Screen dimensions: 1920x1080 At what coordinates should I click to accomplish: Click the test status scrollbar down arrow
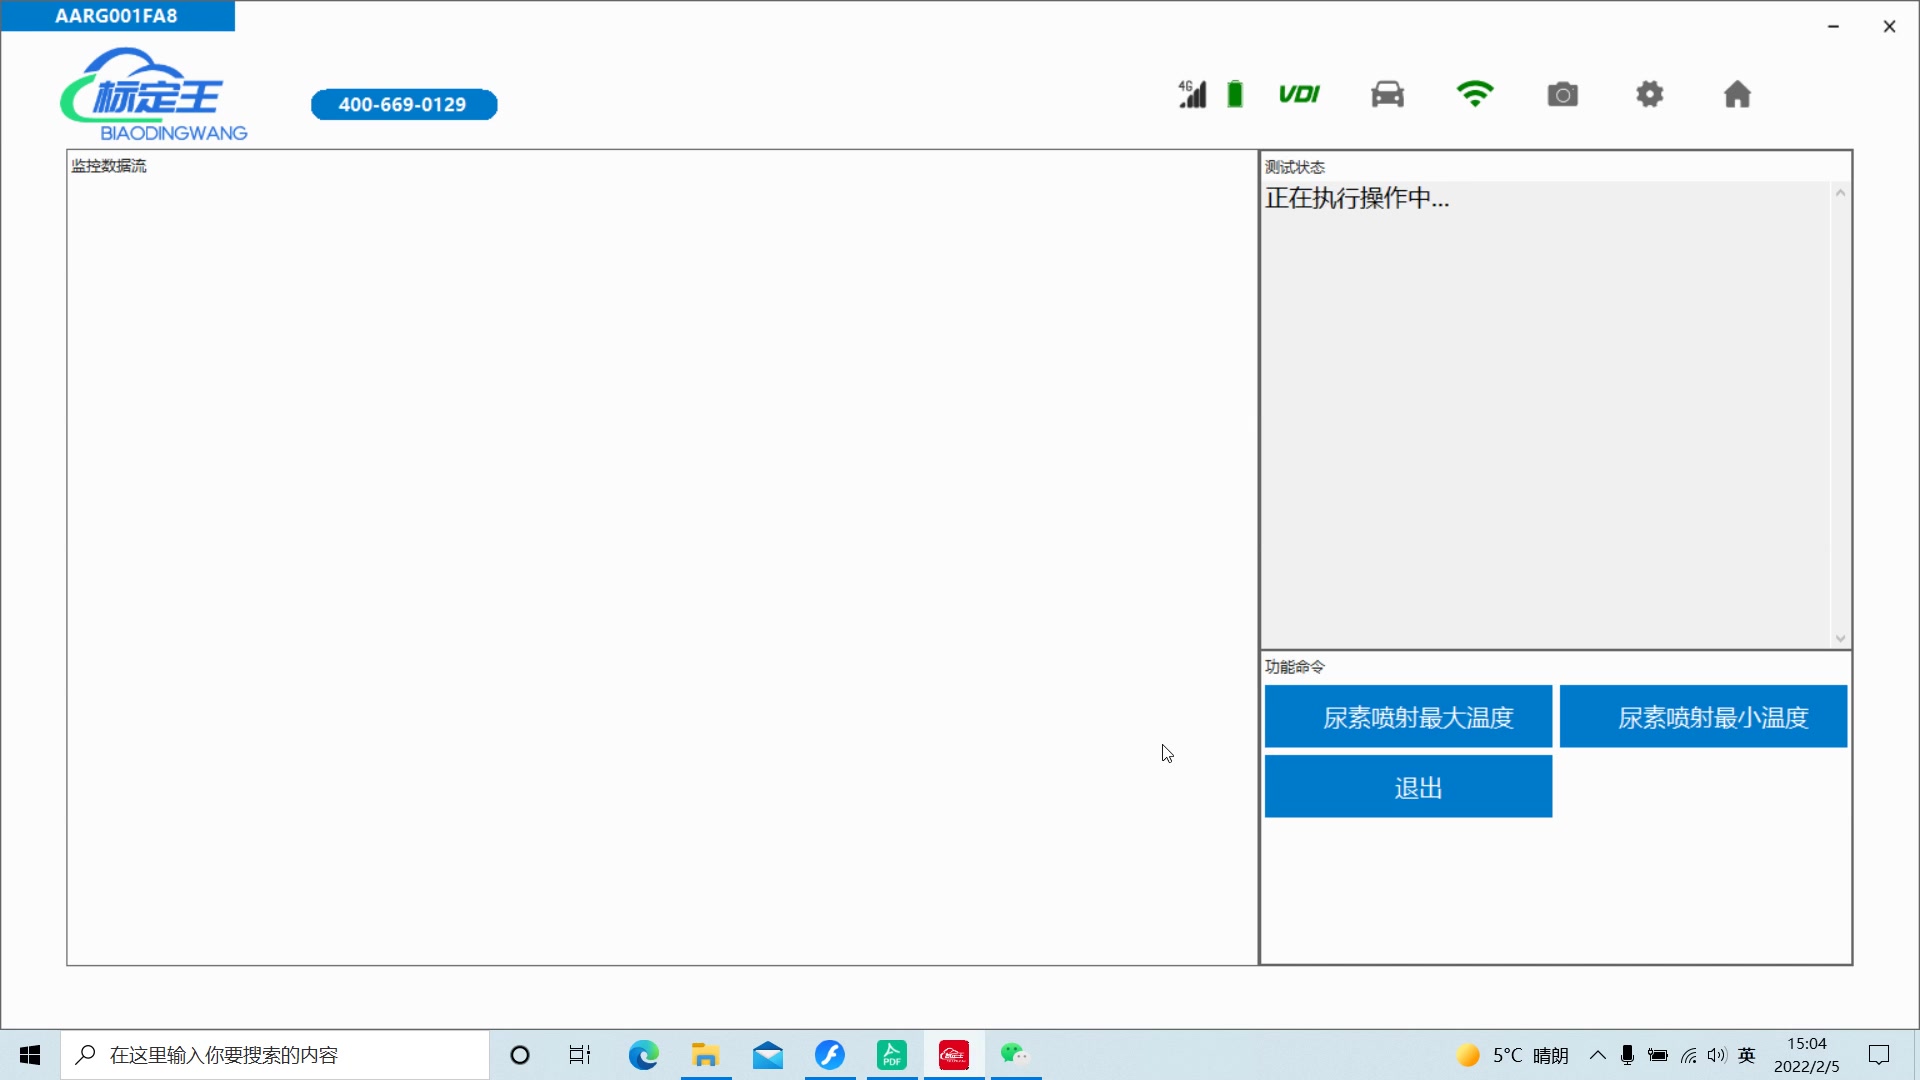coord(1840,638)
